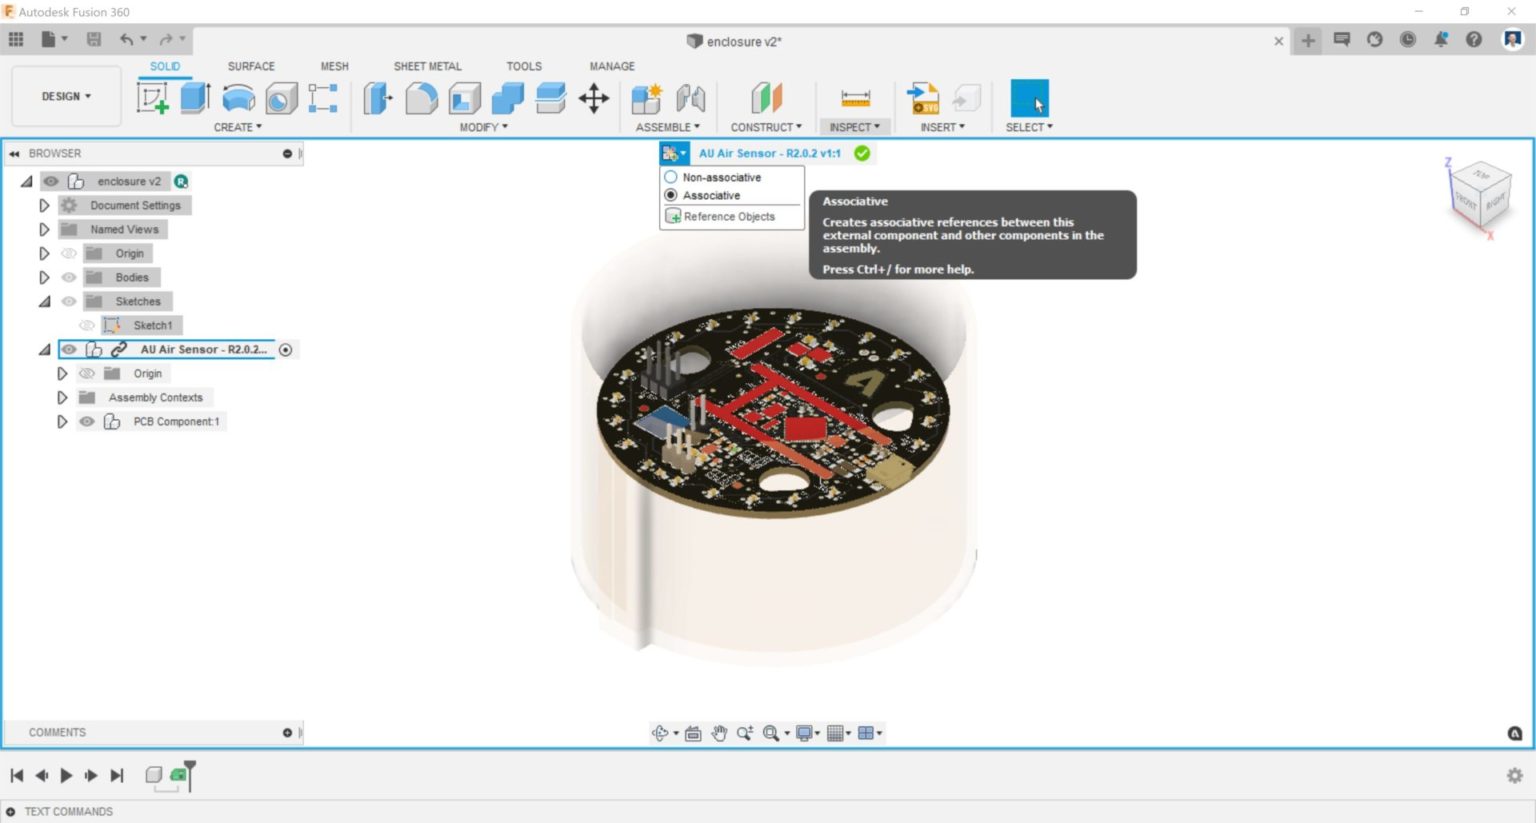Select the Associative radio button

670,195
